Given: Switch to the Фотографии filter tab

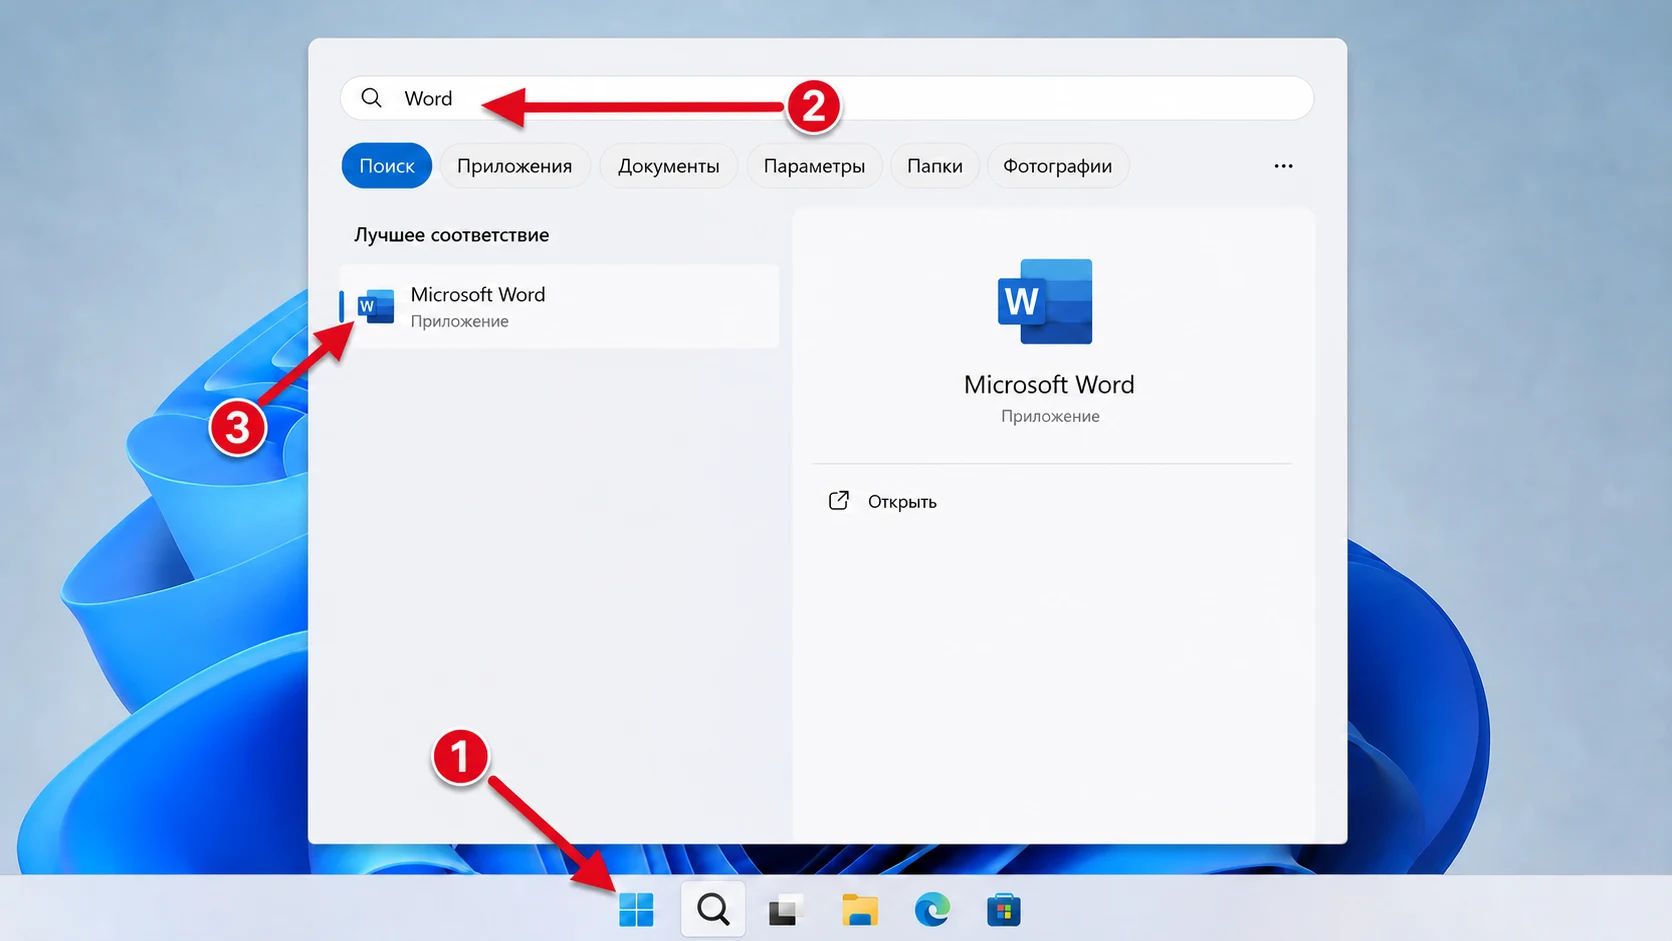Looking at the screenshot, I should pos(1058,166).
